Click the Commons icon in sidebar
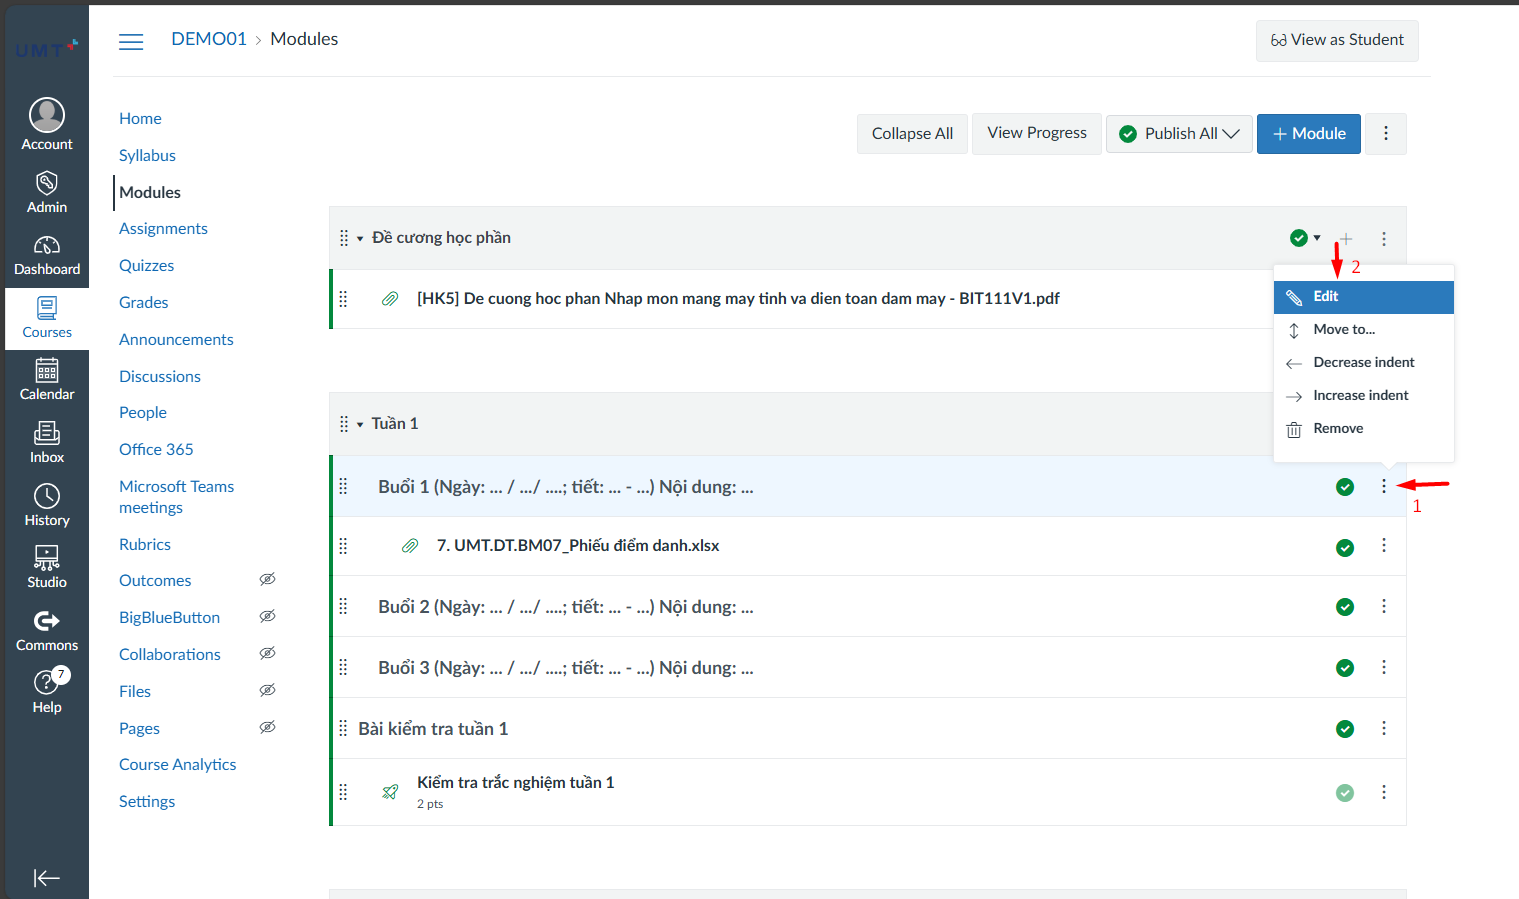Viewport: 1519px width, 899px height. 46,630
